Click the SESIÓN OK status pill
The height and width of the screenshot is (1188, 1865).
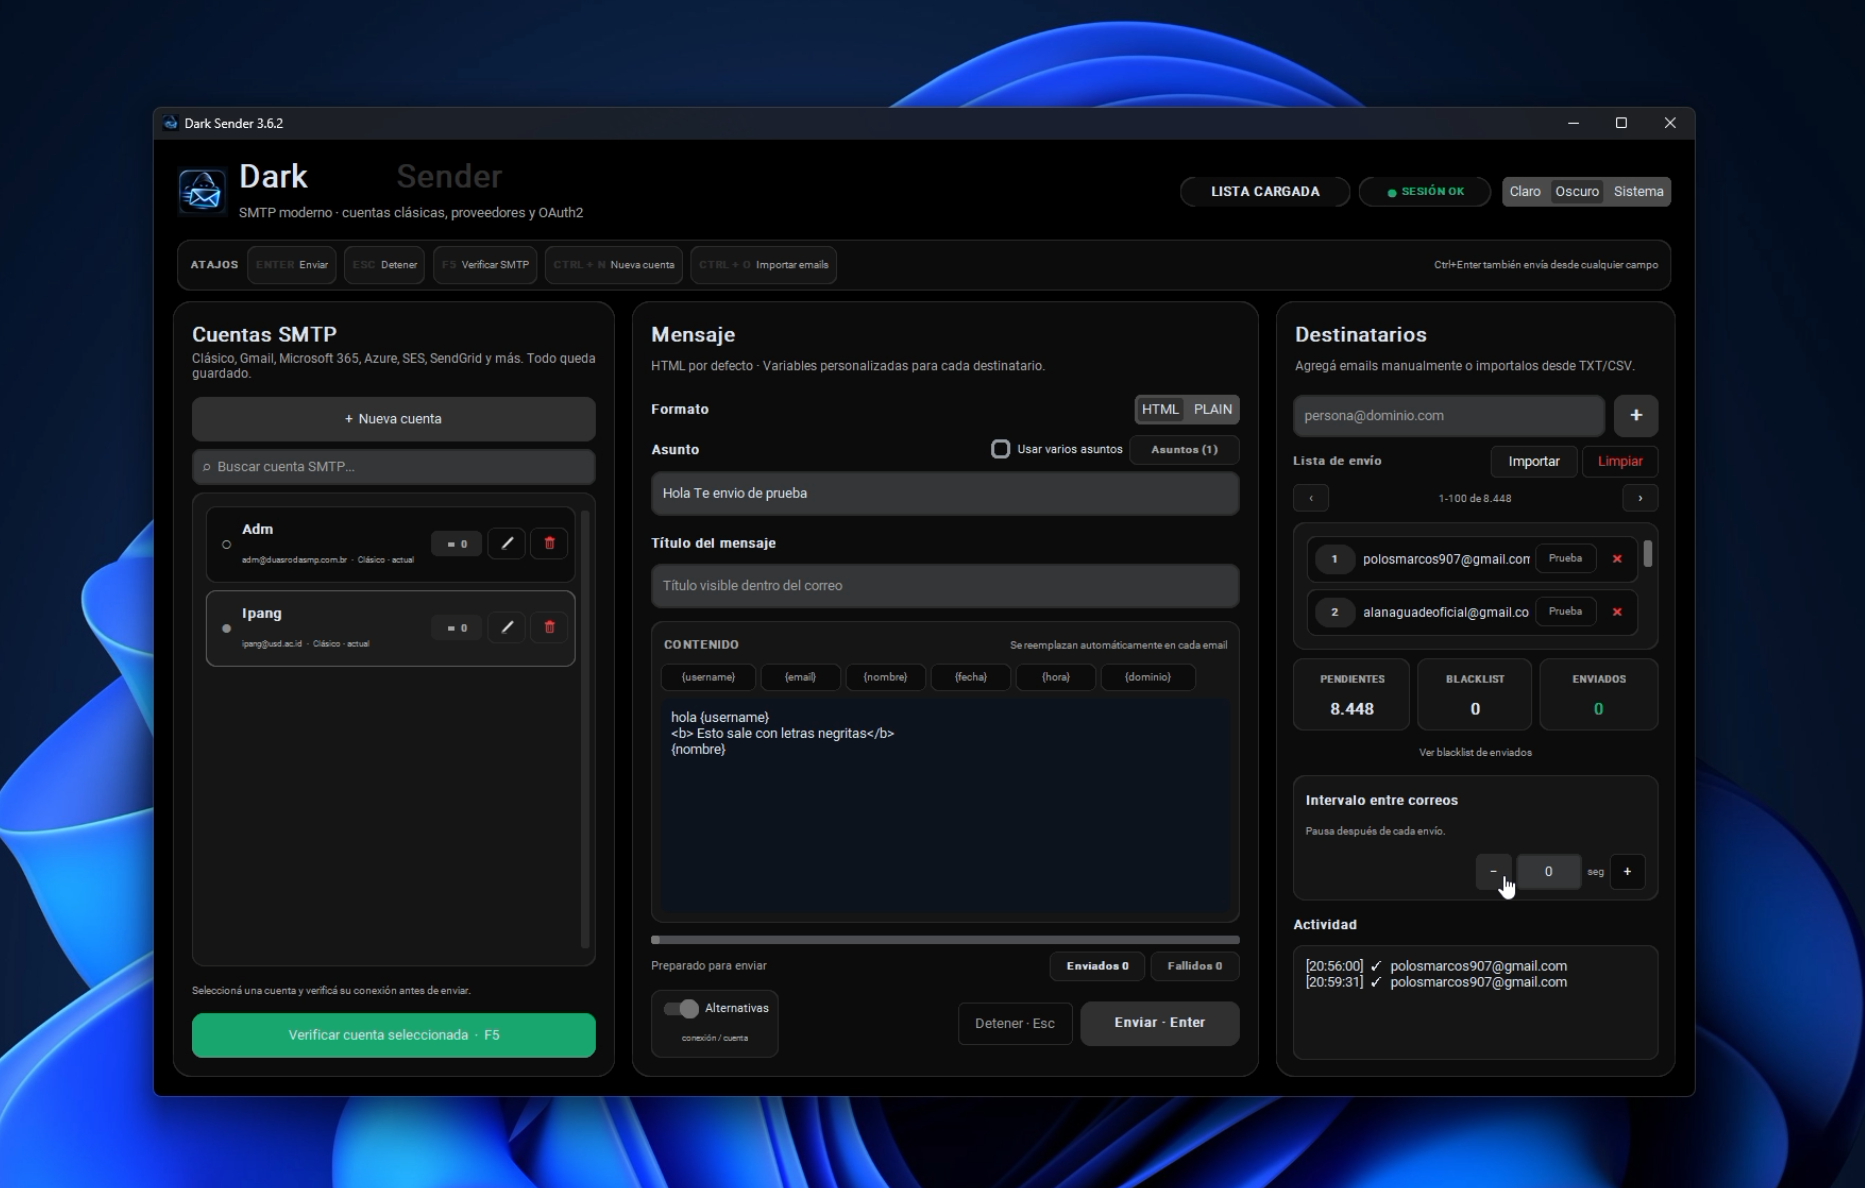coord(1425,191)
